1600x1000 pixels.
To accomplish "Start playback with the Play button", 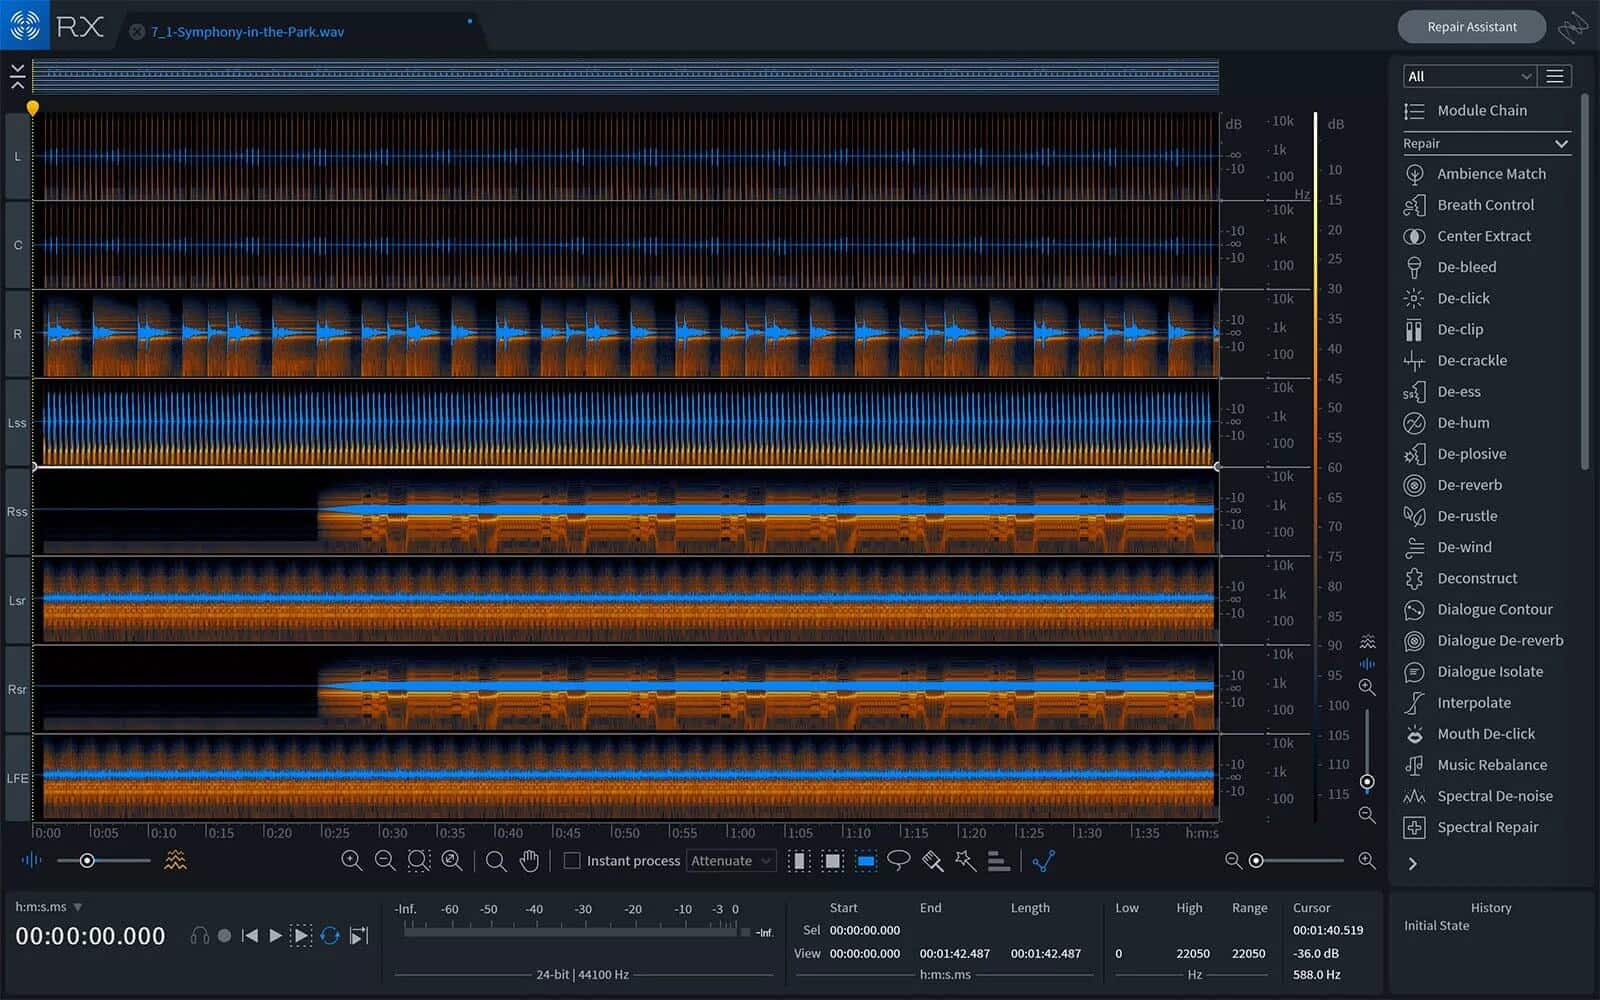I will coord(275,936).
